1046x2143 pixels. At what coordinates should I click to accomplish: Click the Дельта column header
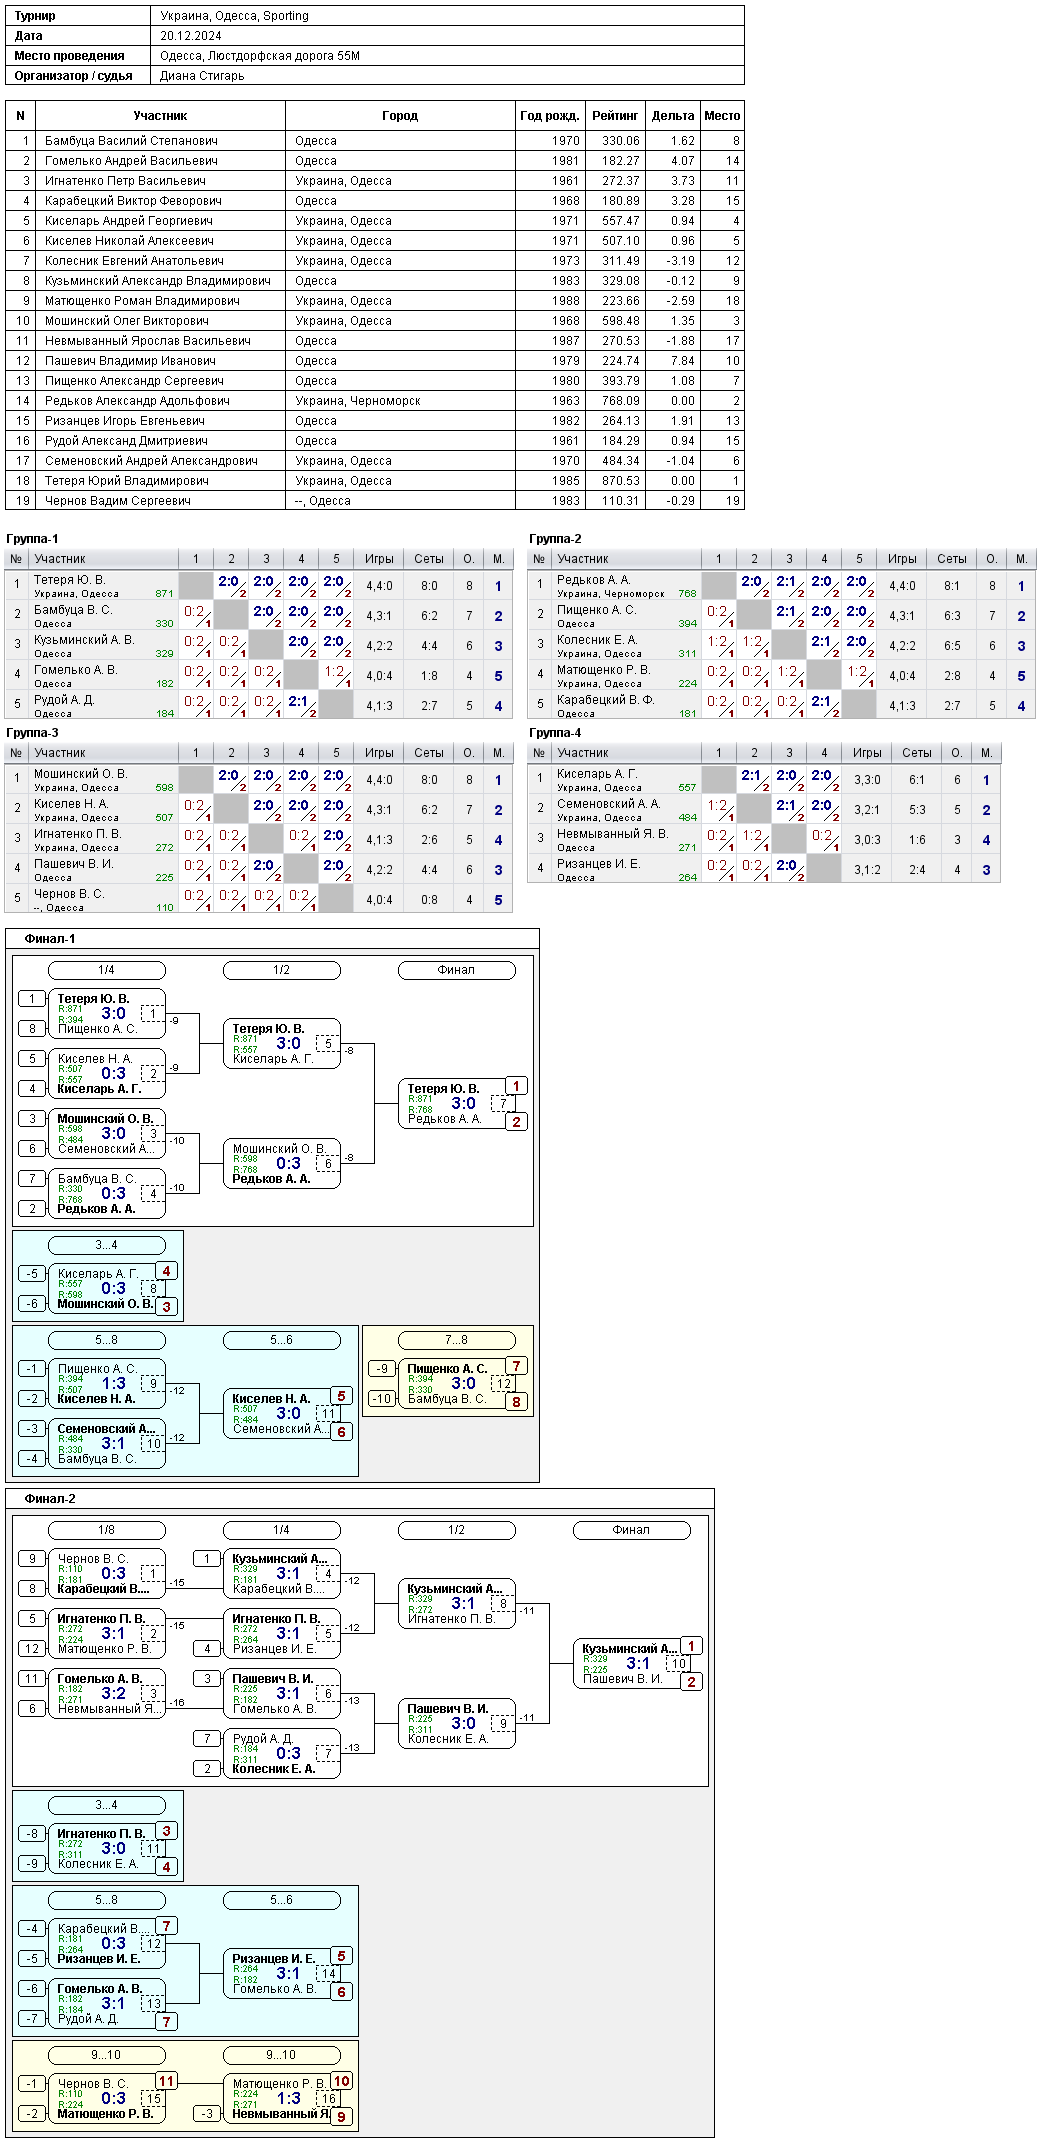[673, 116]
